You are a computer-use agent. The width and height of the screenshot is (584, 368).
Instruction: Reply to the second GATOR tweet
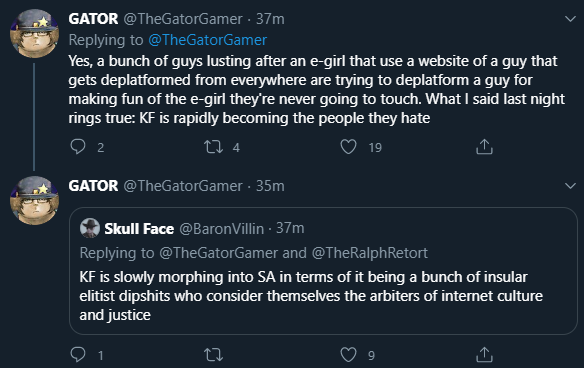pos(78,355)
